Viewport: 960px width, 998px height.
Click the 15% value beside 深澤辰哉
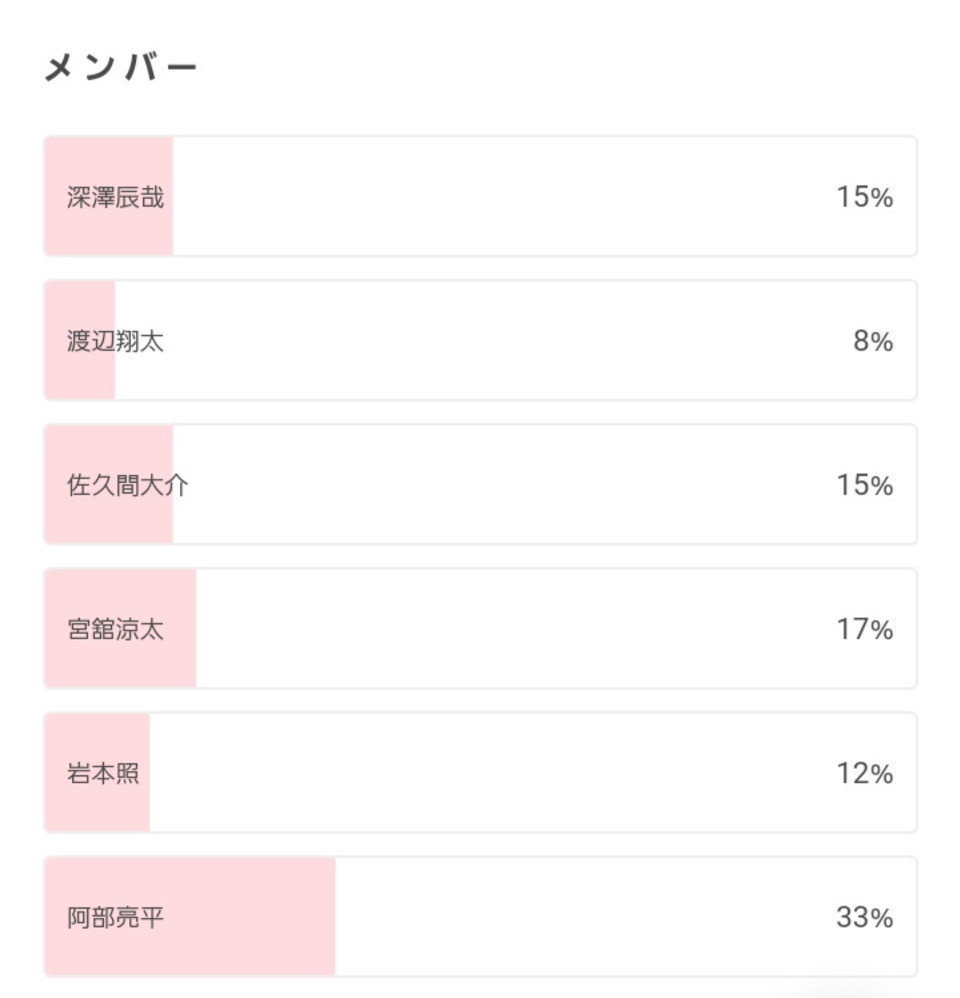(x=865, y=197)
